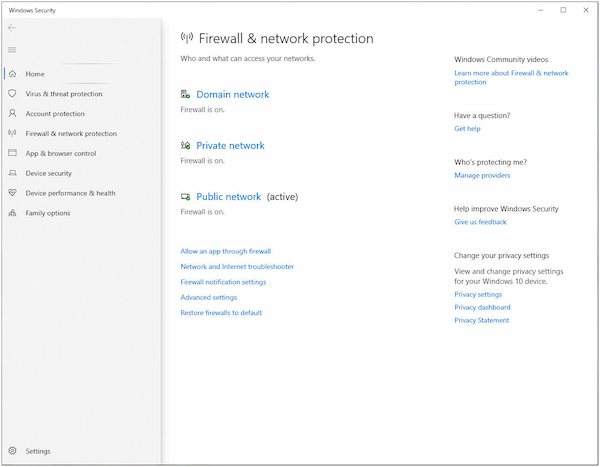600x467 pixels.
Task: Open Privacy Statement link
Action: pyautogui.click(x=482, y=320)
